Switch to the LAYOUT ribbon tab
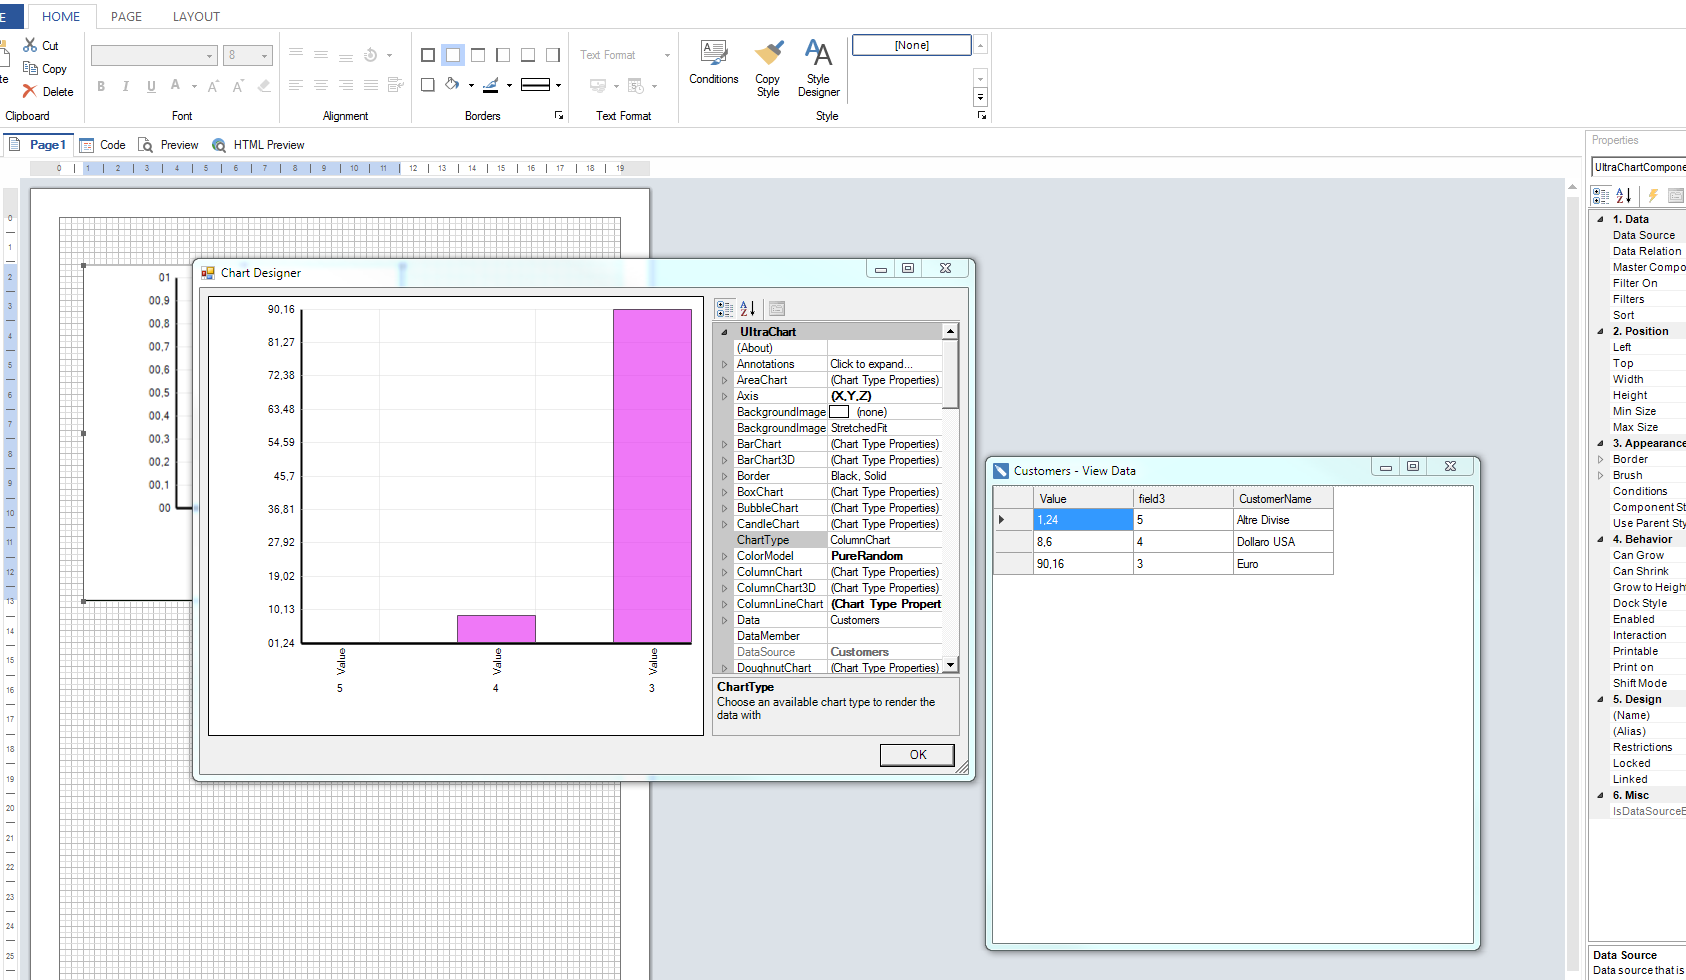 [196, 16]
